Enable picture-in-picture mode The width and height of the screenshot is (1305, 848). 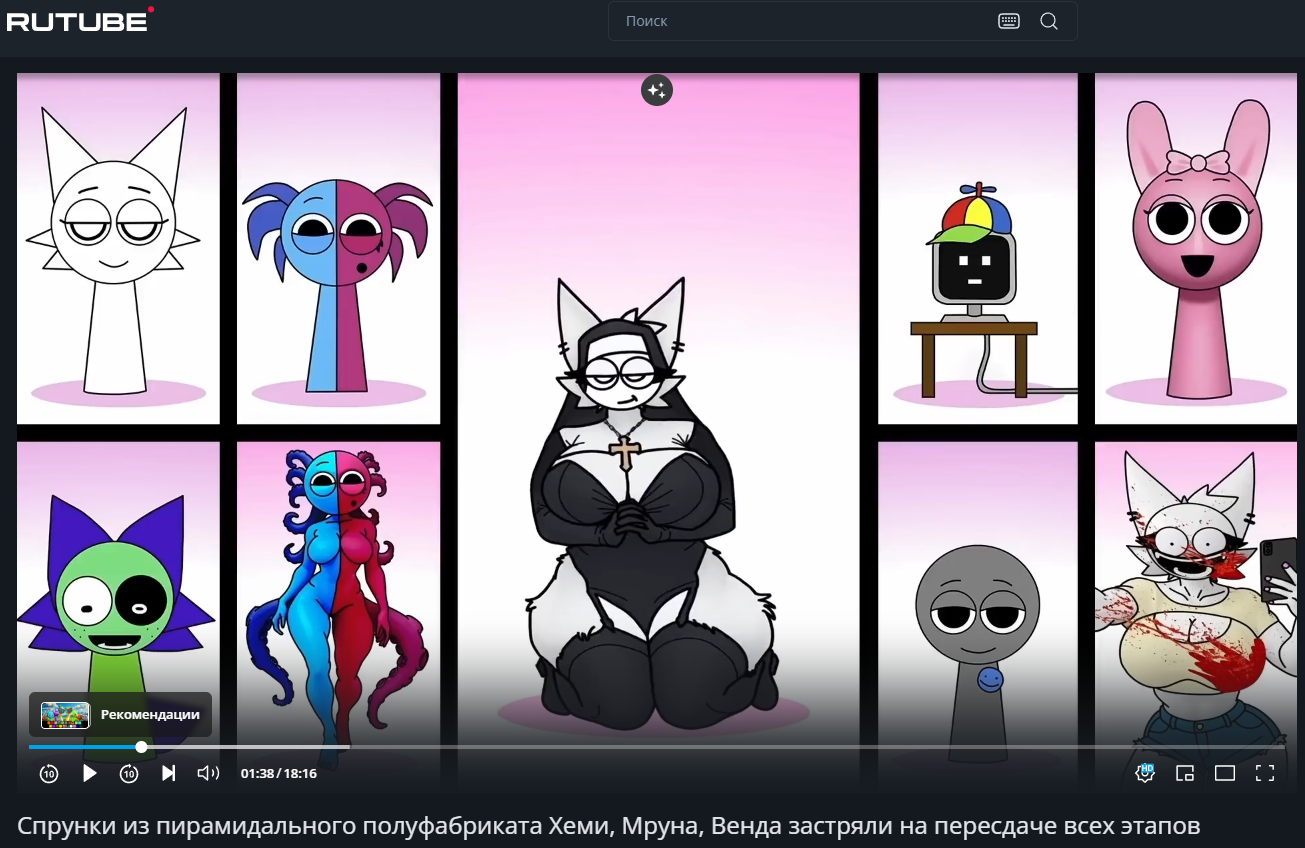[1185, 773]
